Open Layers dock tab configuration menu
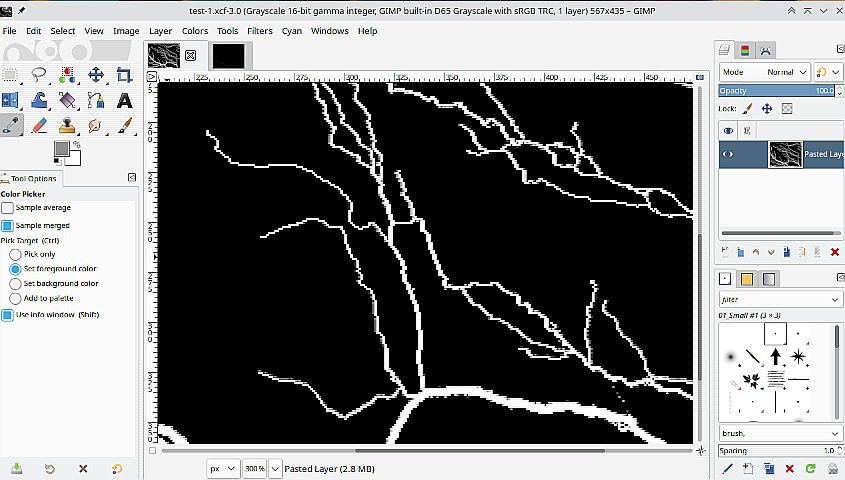Image resolution: width=845 pixels, height=480 pixels. tap(840, 49)
